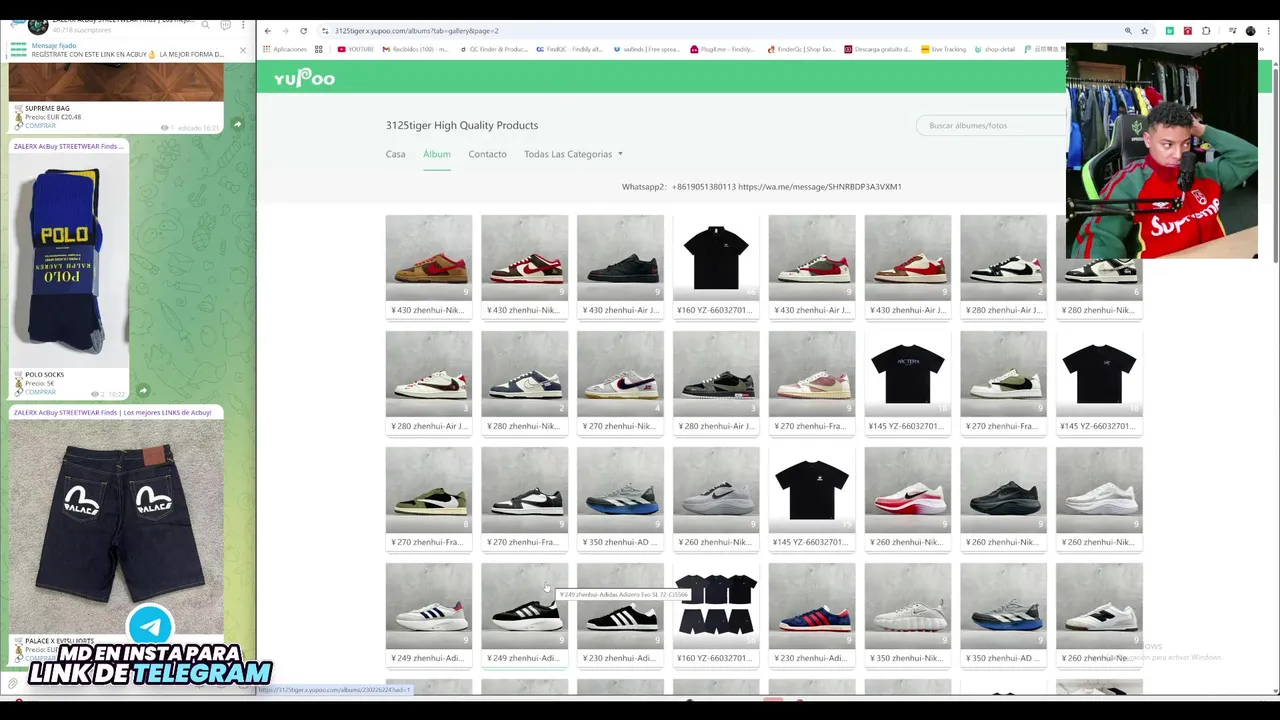
Task: Open the brown Nike dunk album thumbnail
Action: point(429,258)
